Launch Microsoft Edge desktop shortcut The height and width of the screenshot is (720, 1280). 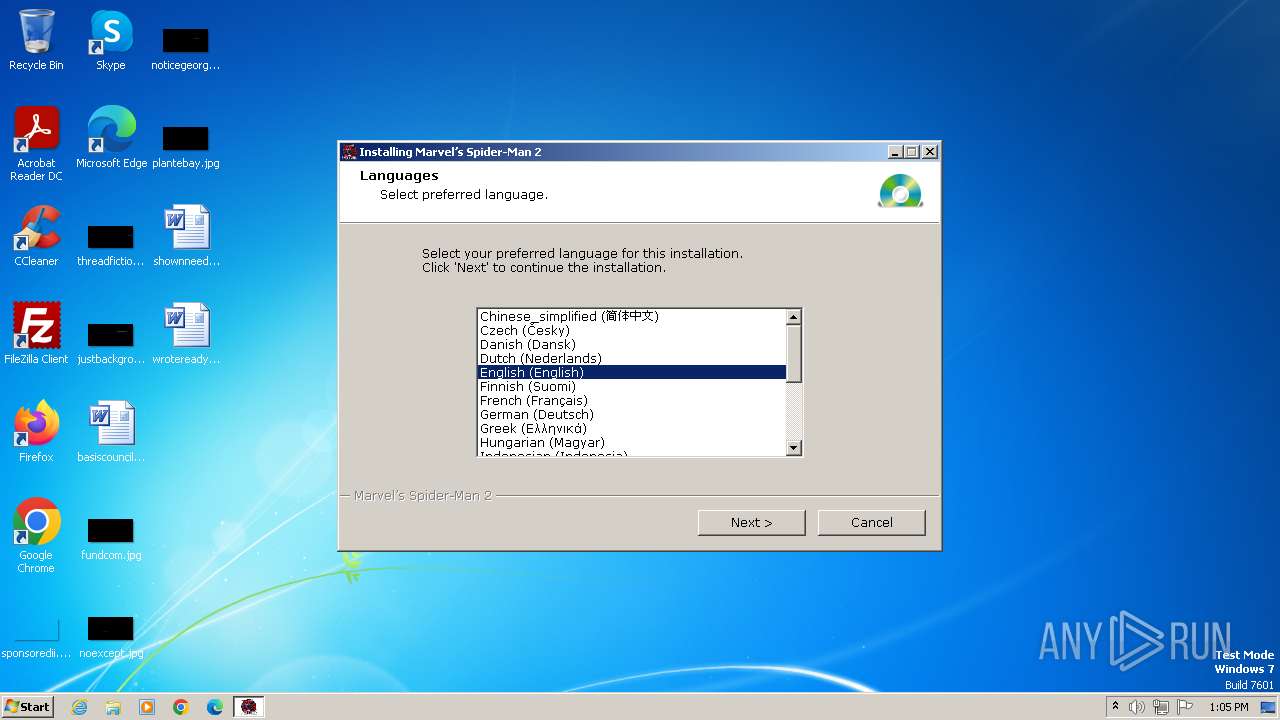coord(111,138)
